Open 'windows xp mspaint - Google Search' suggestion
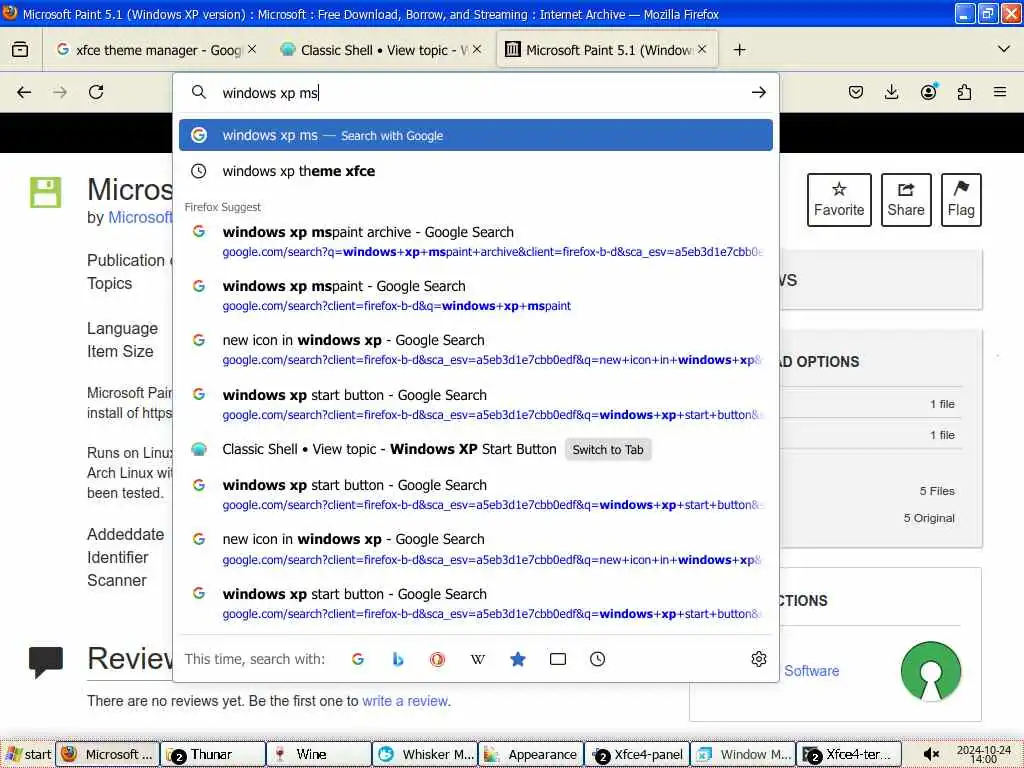Screen dimensions: 1024x768 pos(475,295)
